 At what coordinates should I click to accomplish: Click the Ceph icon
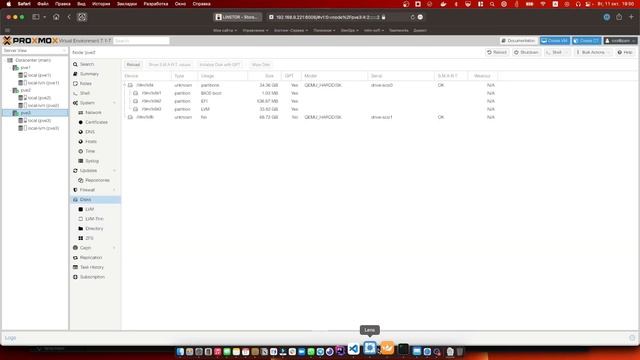click(75, 248)
